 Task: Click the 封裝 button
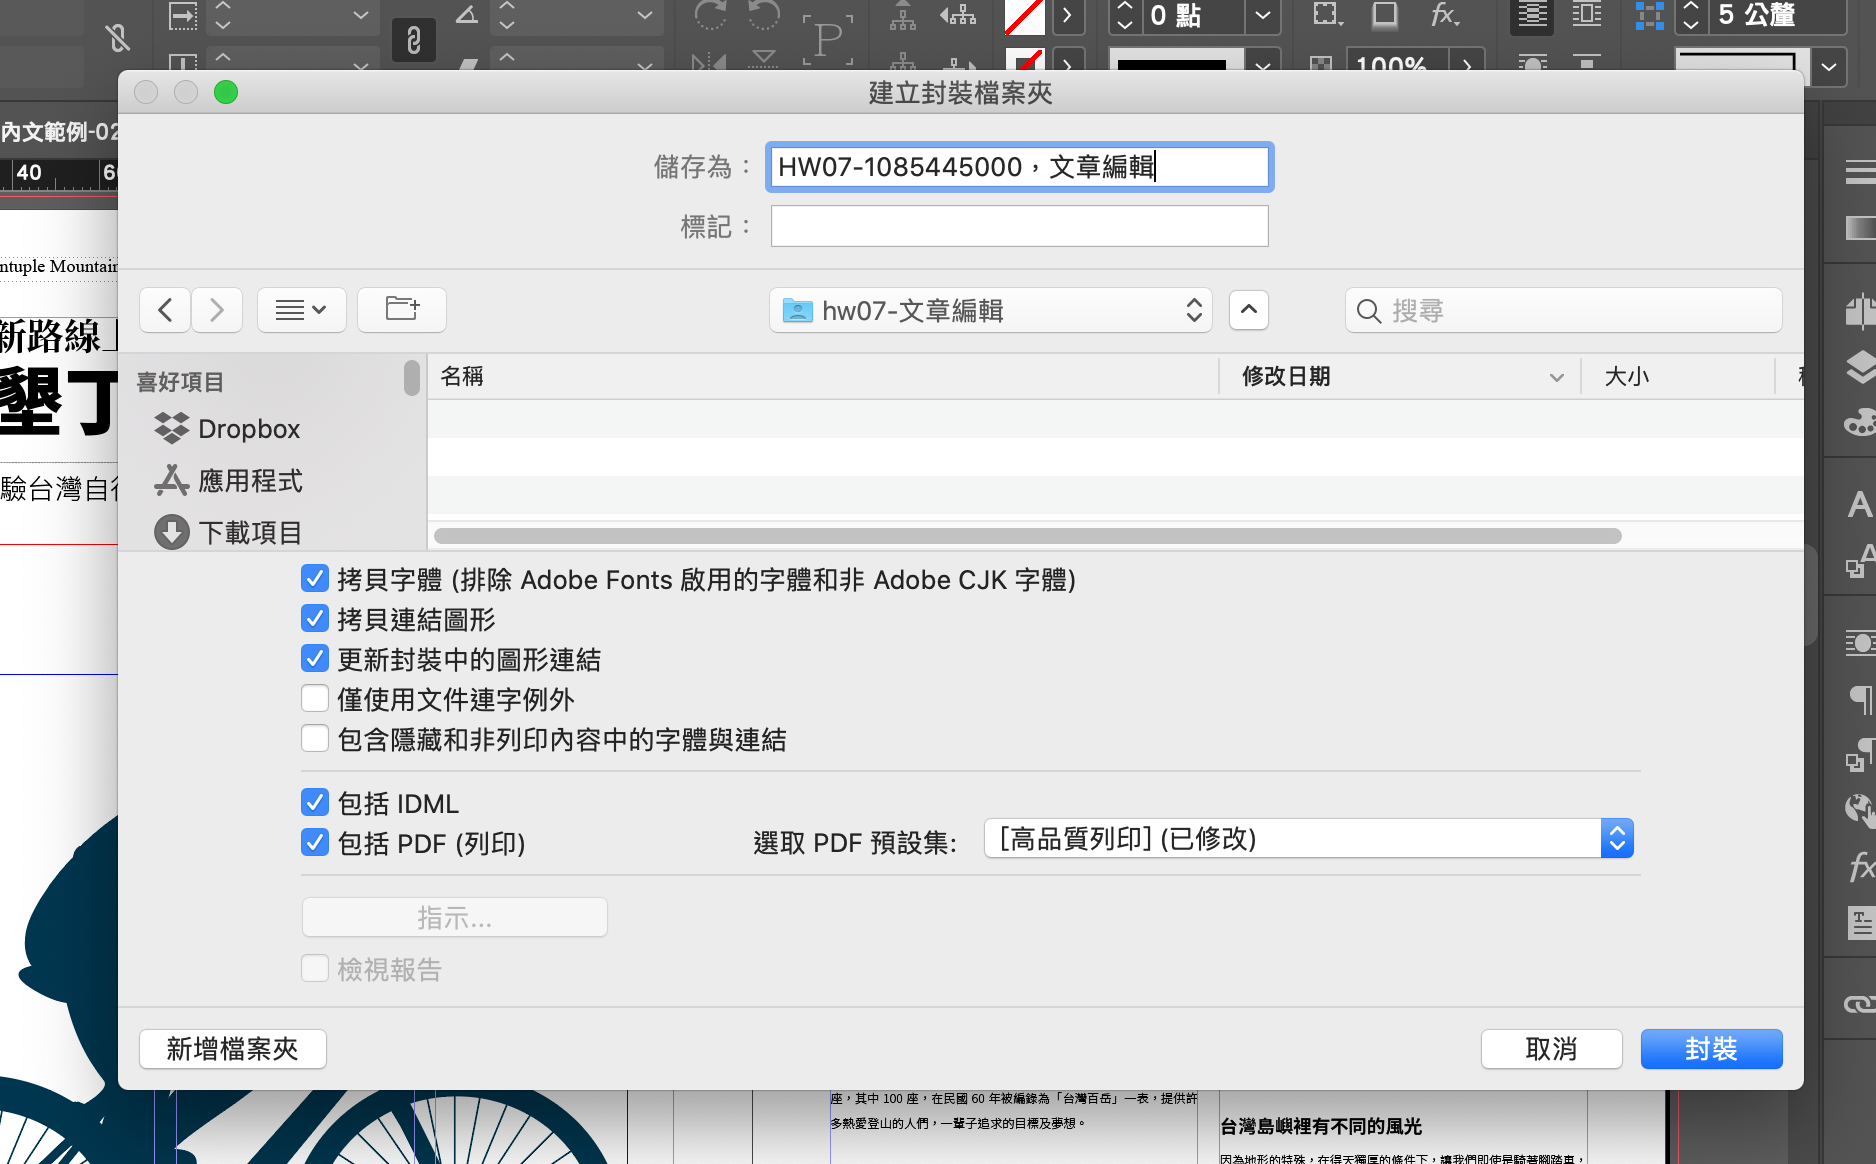1710,1049
